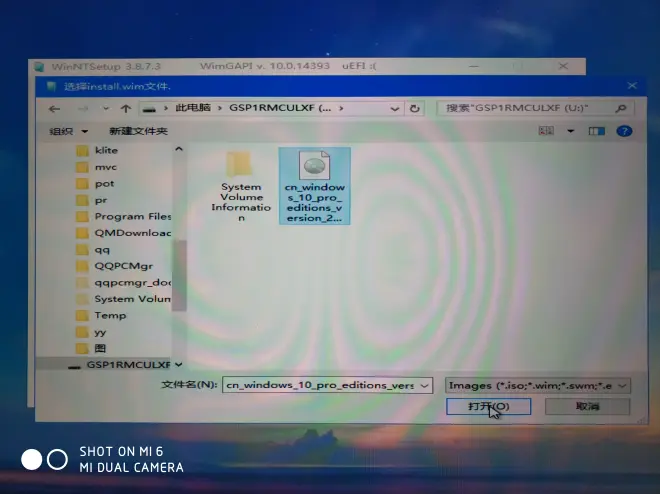Click the 文件名 filename input field

click(x=321, y=385)
